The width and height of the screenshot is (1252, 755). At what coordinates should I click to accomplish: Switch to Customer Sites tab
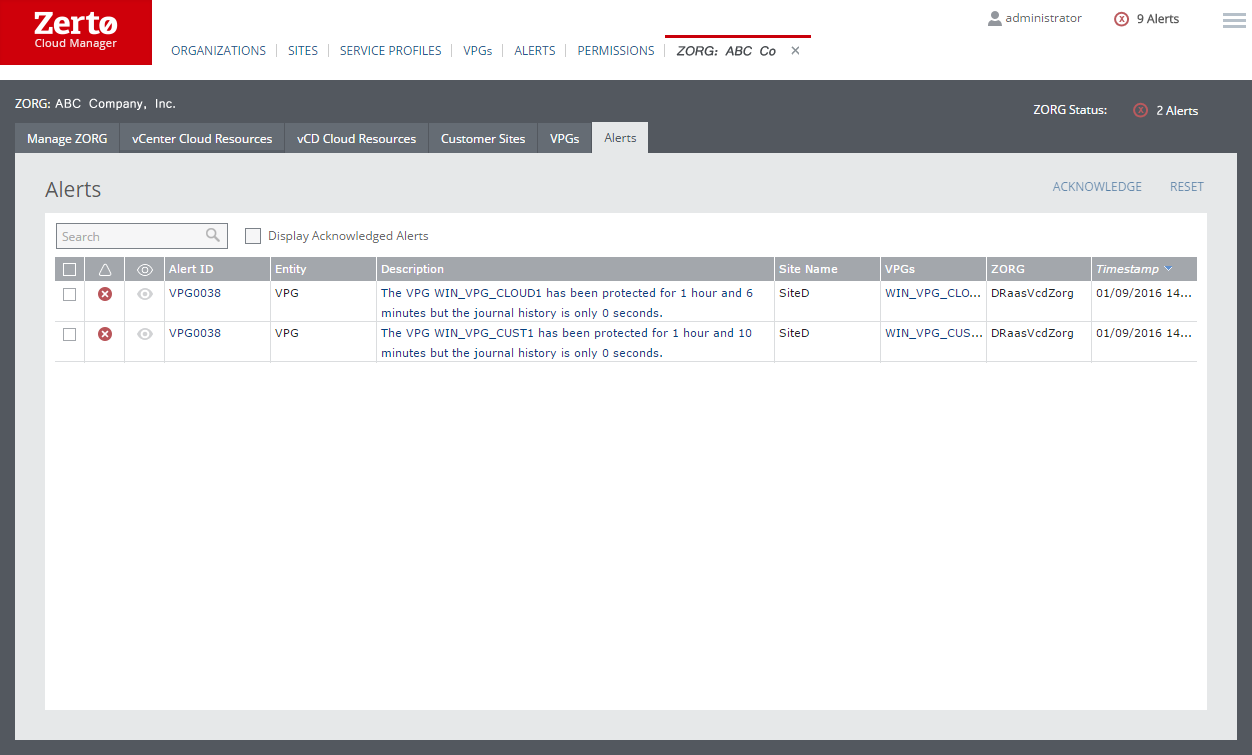tap(483, 138)
